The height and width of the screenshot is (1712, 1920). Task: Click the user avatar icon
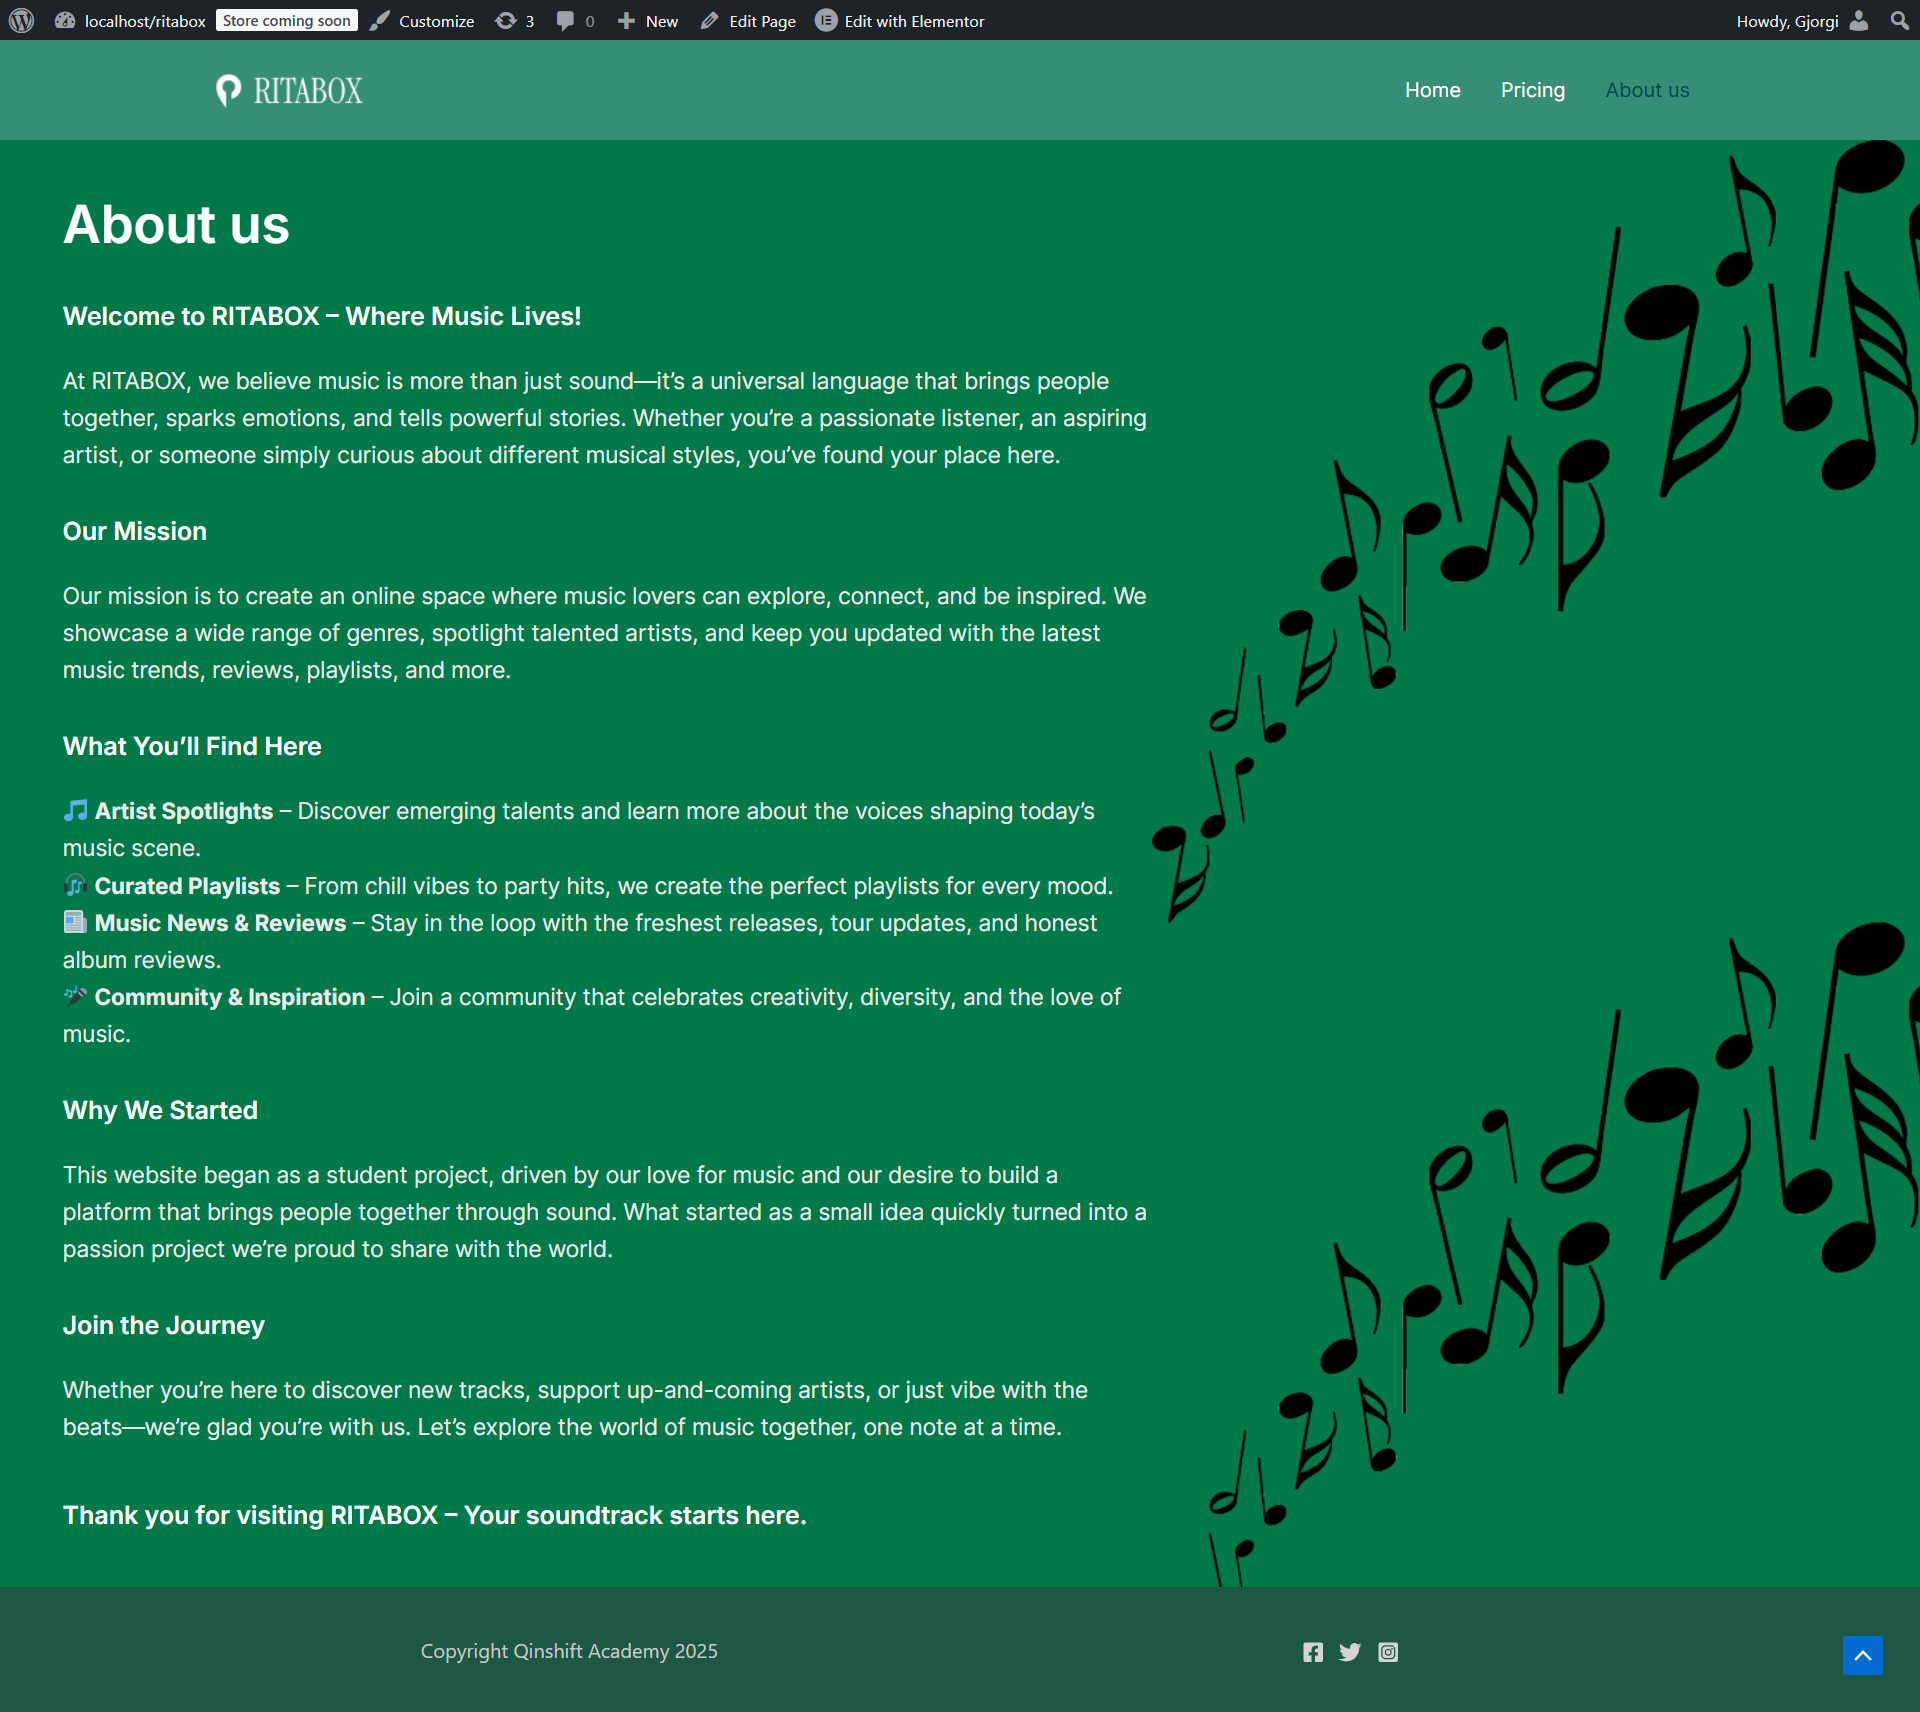pos(1859,21)
